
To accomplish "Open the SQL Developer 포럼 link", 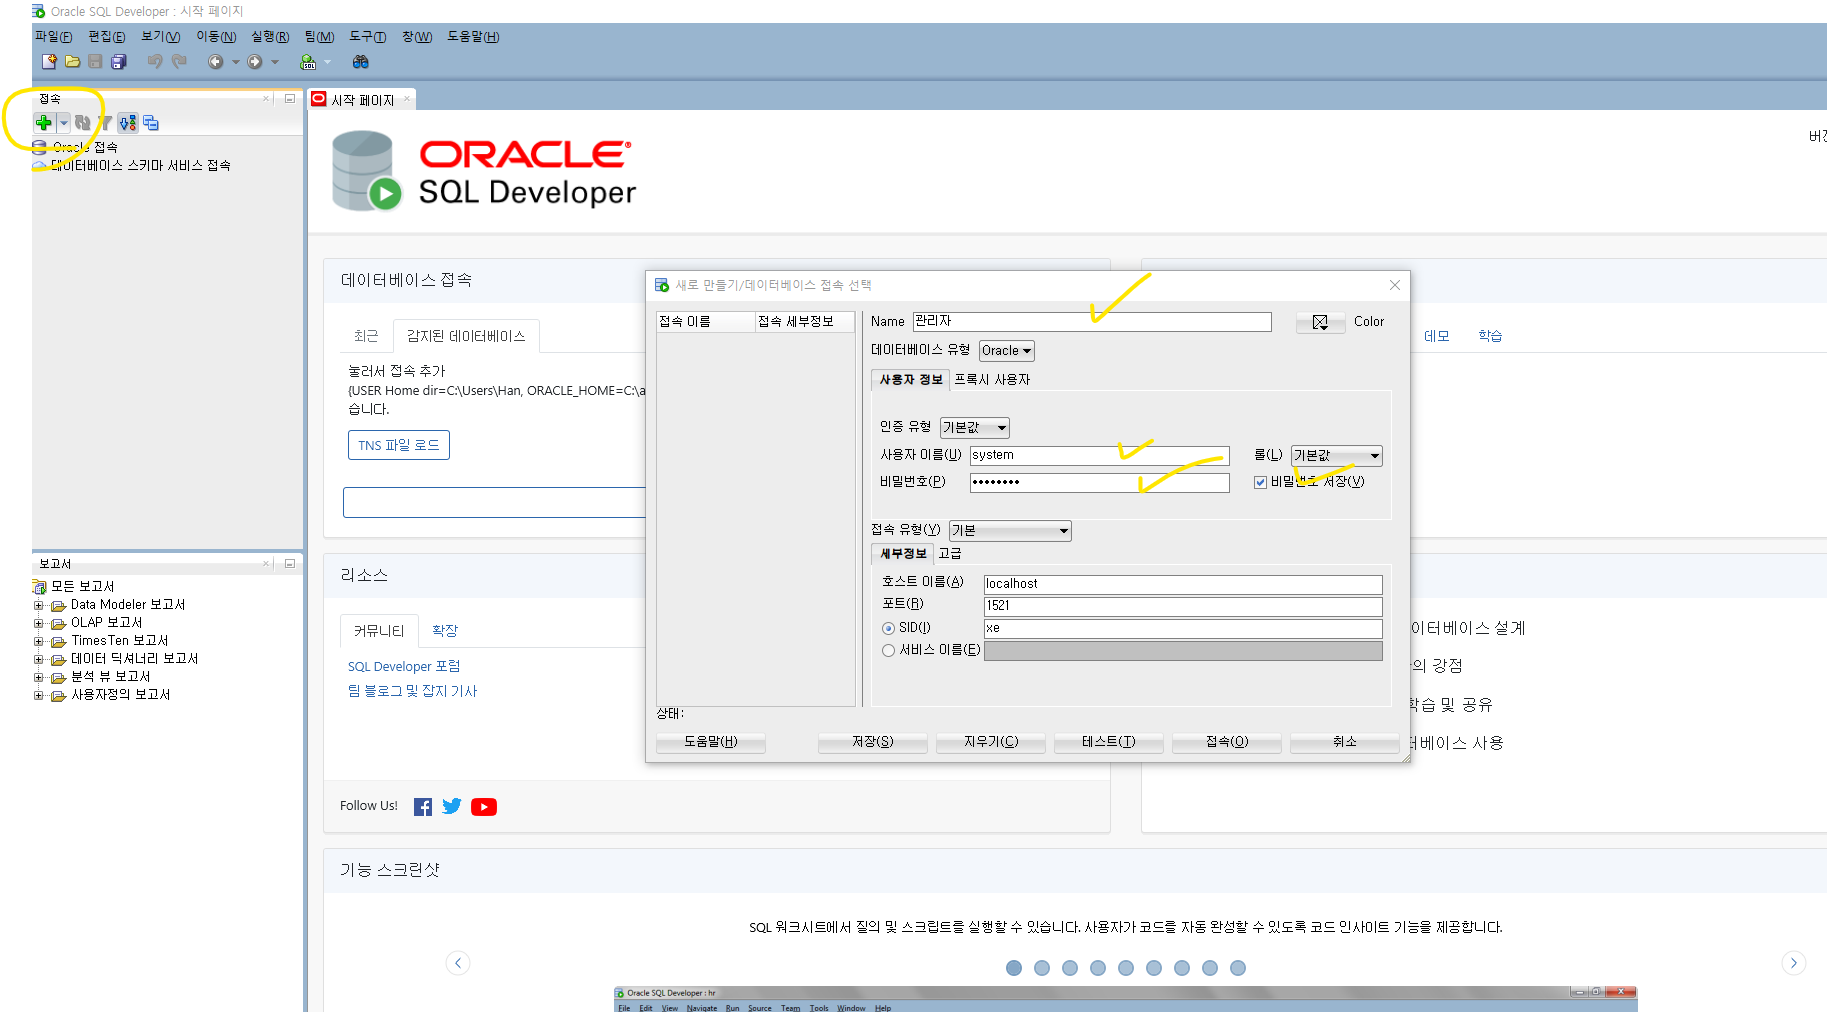I will coord(404,667).
